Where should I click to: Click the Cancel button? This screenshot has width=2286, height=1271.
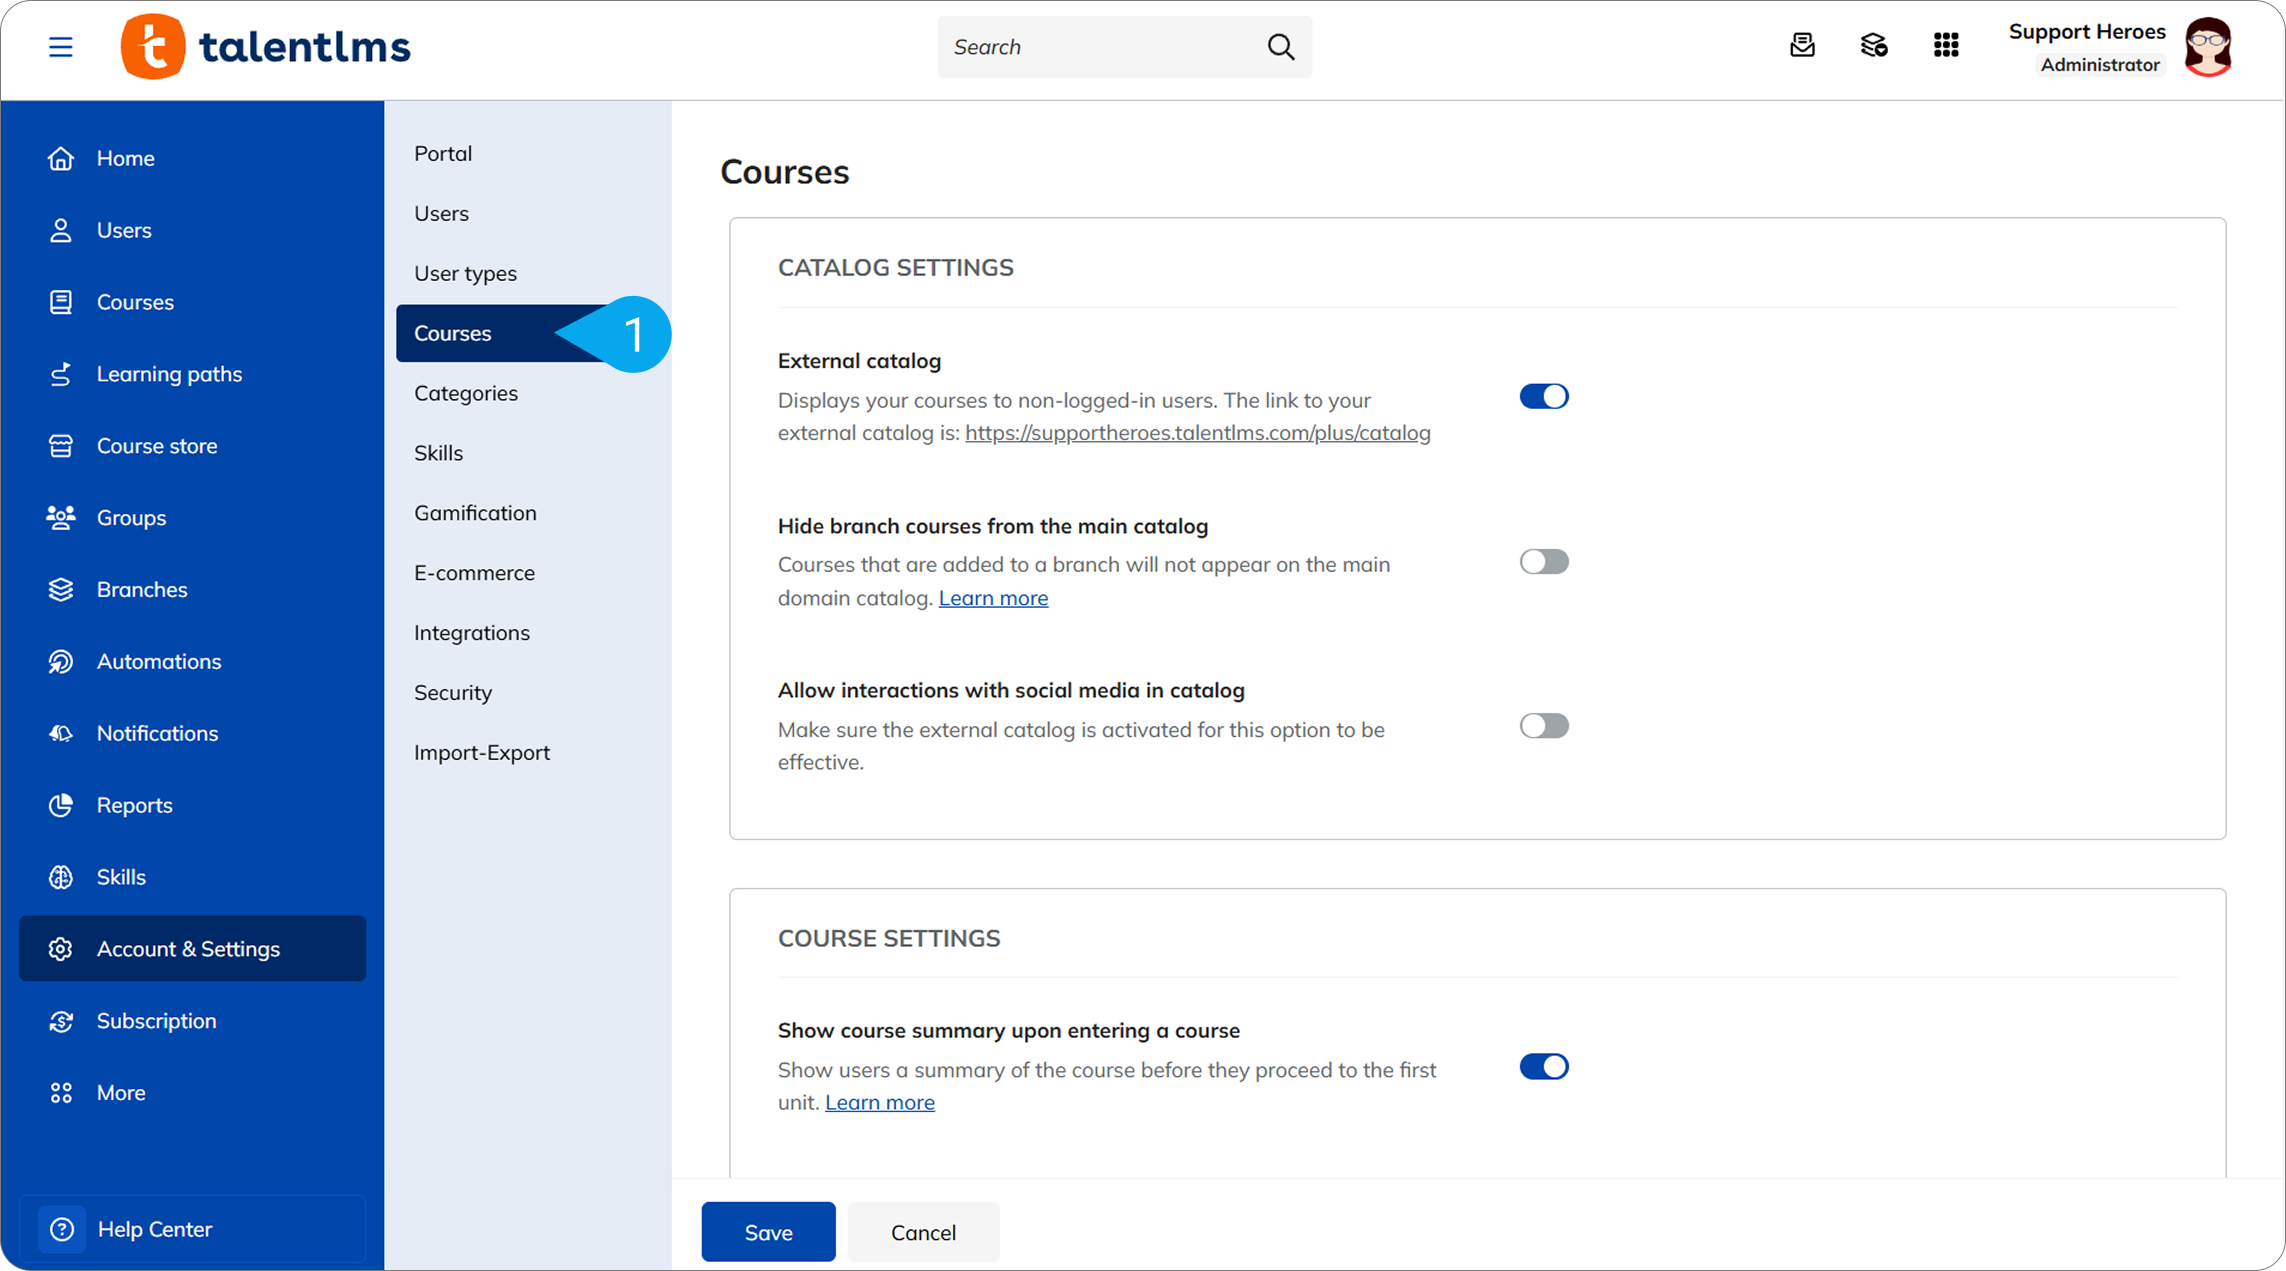(x=923, y=1232)
